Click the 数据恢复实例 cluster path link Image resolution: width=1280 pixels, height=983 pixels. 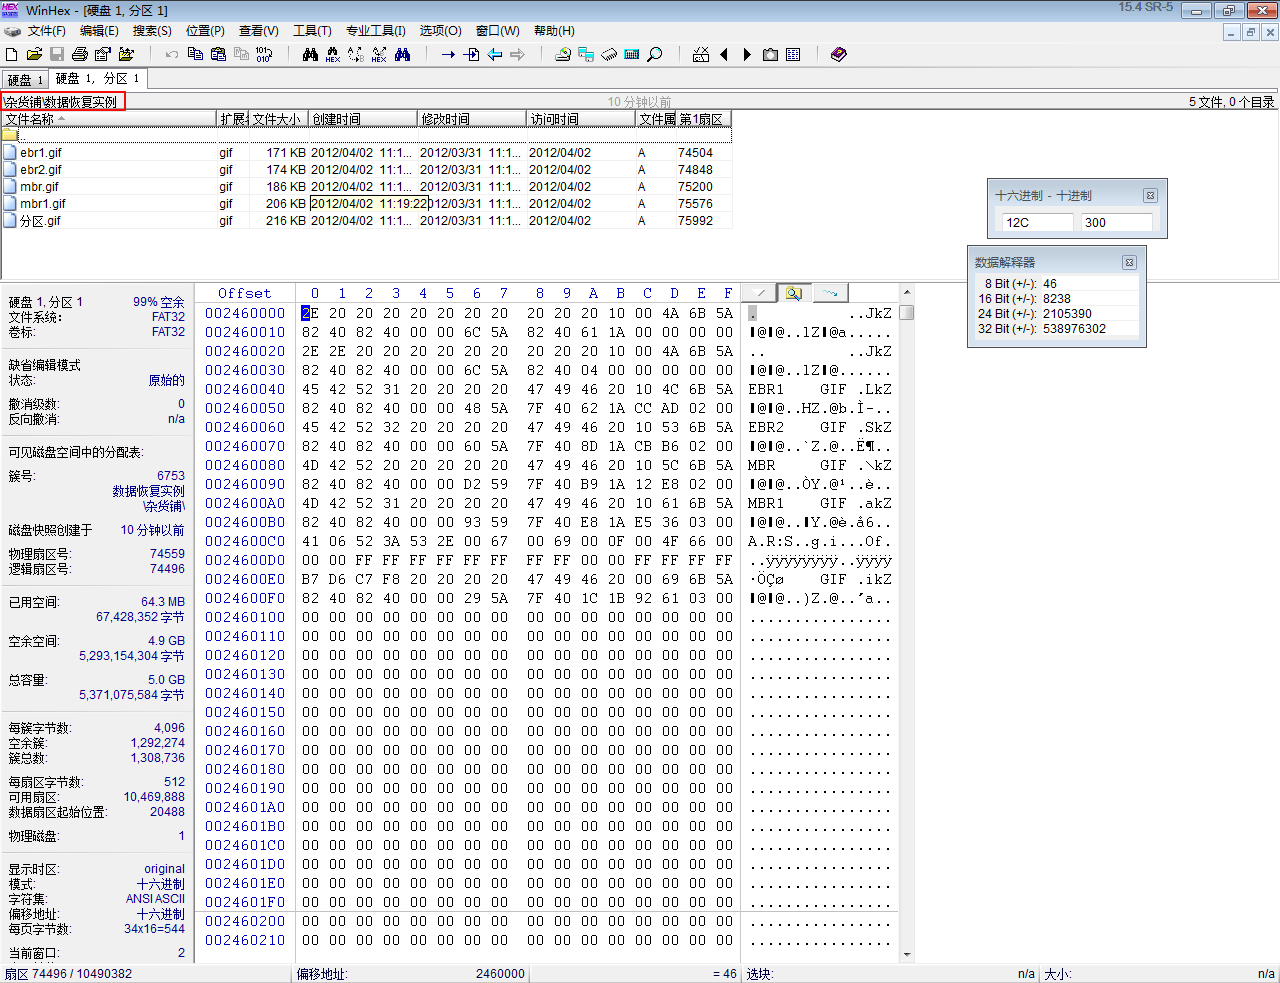[148, 491]
